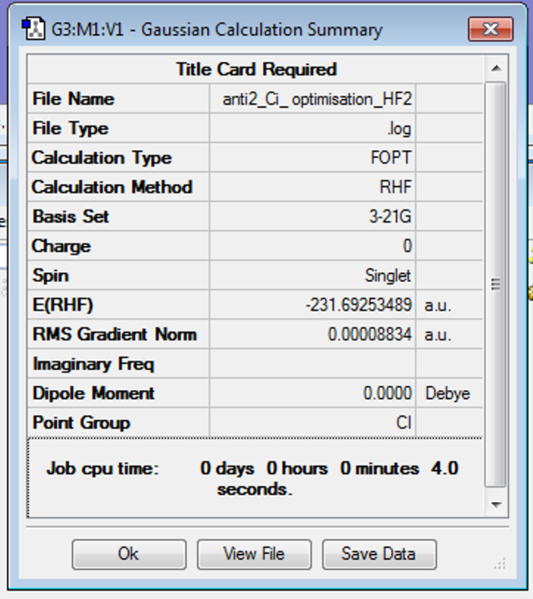Click the Save Data button
Viewport: 533px width, 599px height.
tap(379, 554)
